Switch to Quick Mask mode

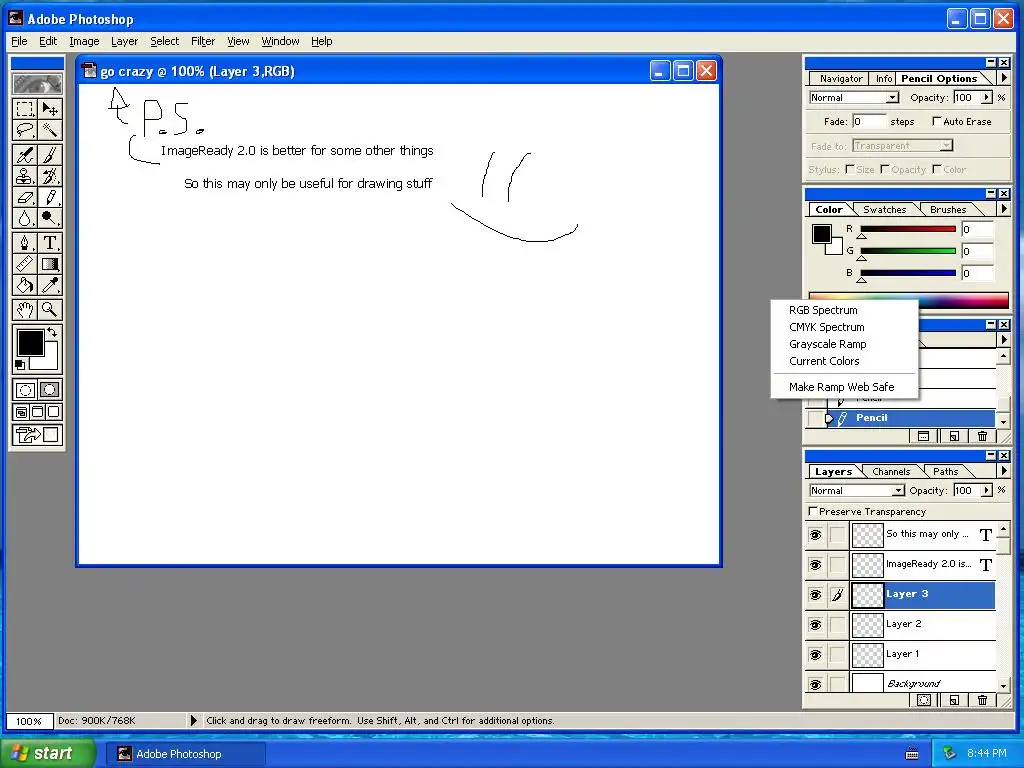(x=50, y=391)
